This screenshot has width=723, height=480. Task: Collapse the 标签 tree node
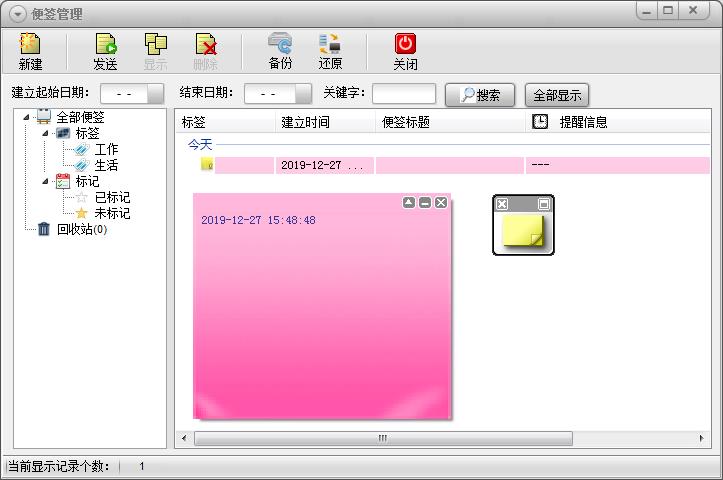point(45,133)
